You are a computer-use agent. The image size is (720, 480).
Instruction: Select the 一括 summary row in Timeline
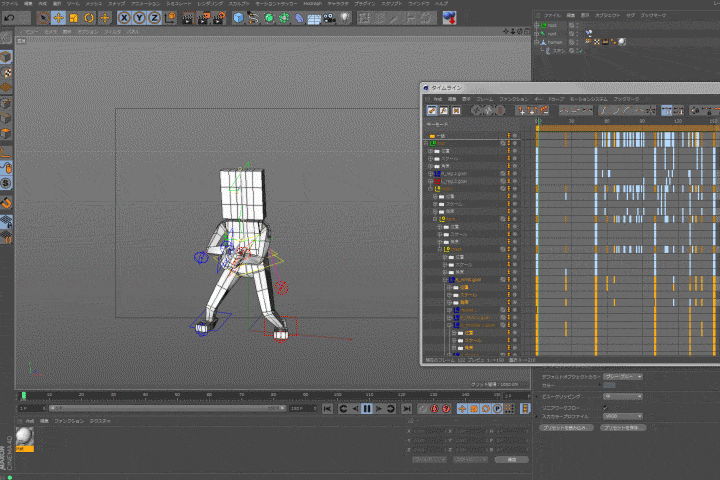tap(472, 136)
